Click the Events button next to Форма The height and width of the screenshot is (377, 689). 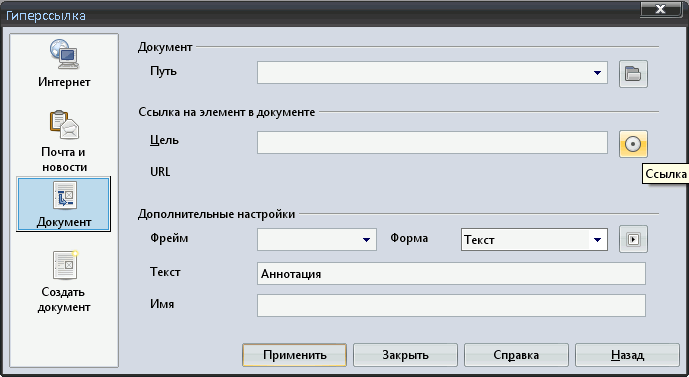633,239
